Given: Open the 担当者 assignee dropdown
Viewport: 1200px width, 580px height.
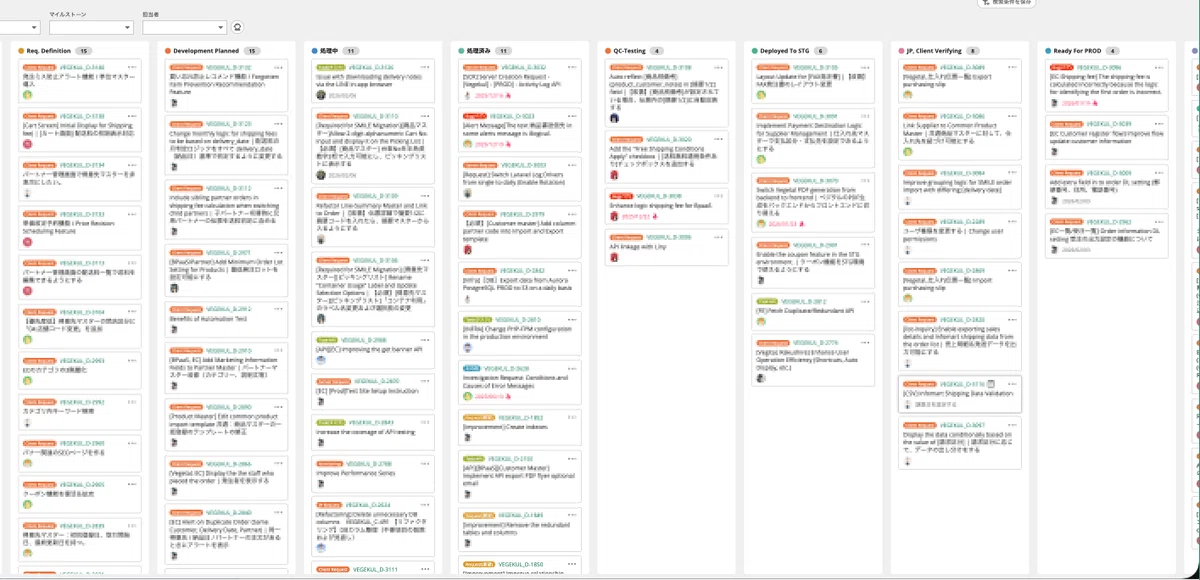Looking at the screenshot, I should point(185,28).
